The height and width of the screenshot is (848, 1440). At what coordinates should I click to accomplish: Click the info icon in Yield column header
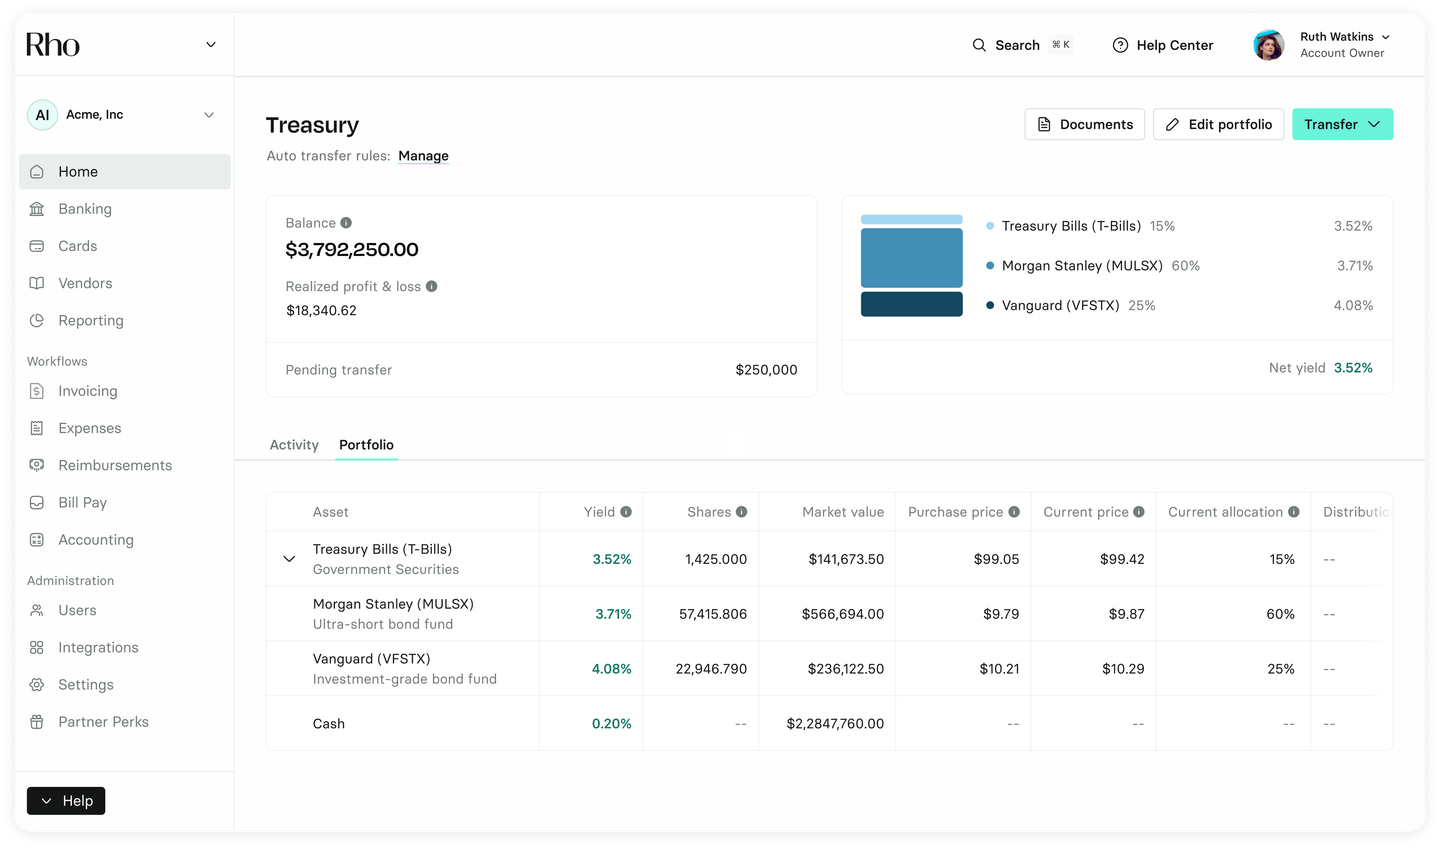[626, 512]
